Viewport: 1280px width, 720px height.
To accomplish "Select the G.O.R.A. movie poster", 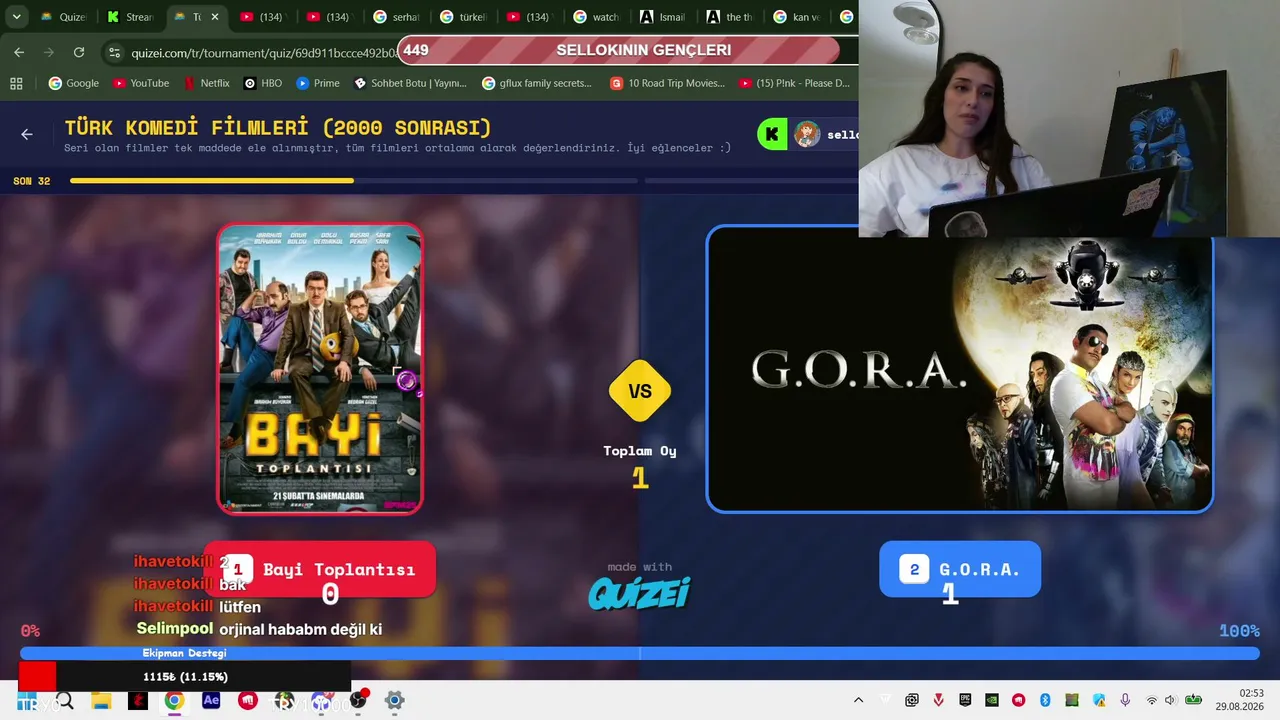I will click(x=960, y=368).
